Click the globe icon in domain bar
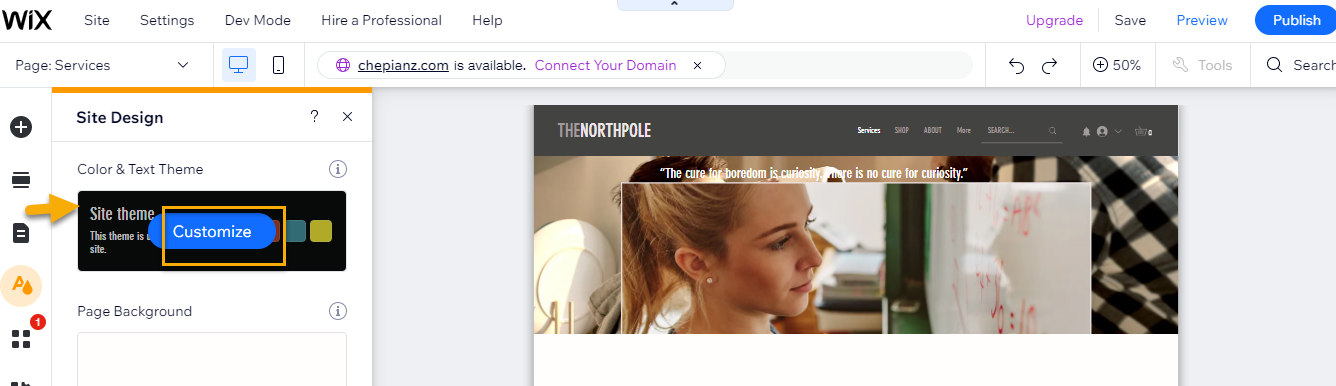1336x386 pixels. click(343, 65)
